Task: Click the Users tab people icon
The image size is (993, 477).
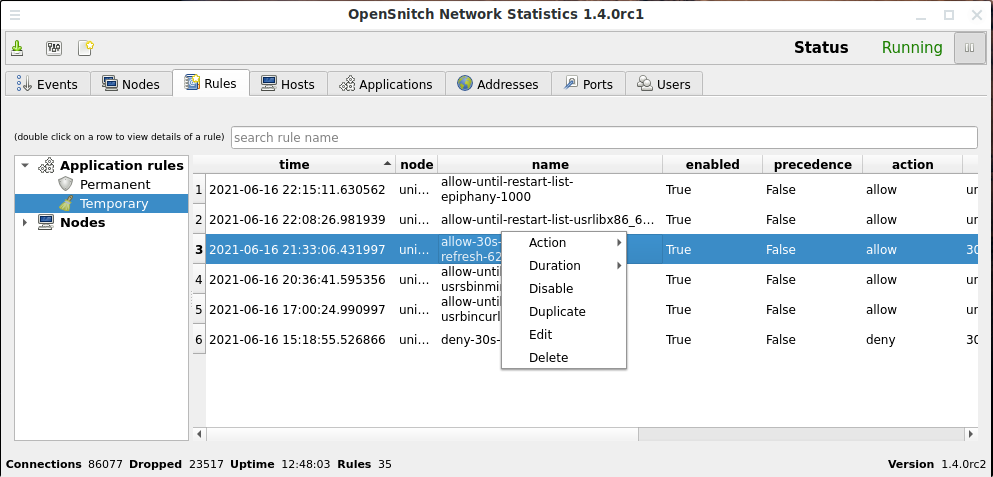Action: coord(645,84)
